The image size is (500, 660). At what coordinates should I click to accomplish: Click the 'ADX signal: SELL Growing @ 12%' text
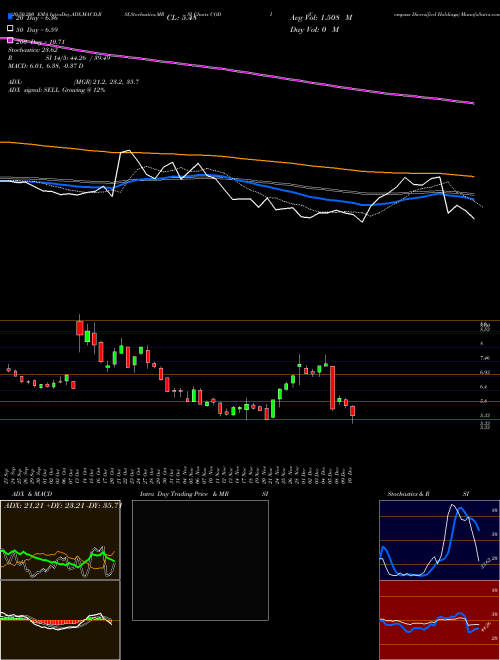coord(56,90)
